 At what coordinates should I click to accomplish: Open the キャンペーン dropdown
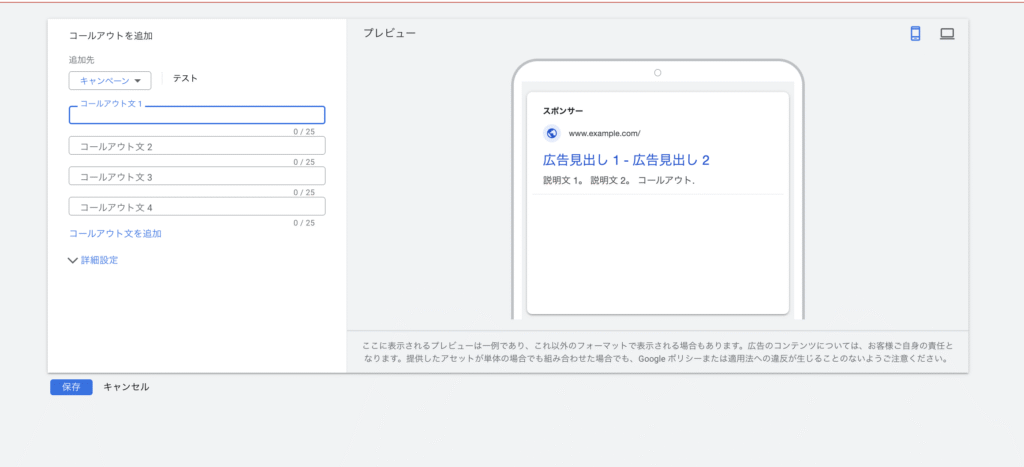[110, 80]
